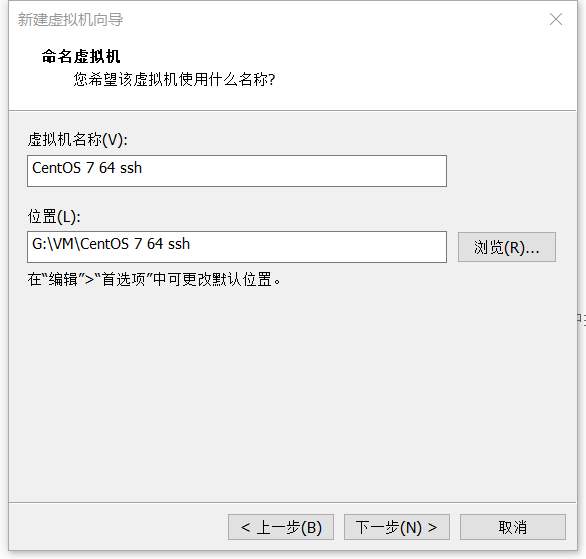Click the 首选项 word in hint text
586x559 pixels.
point(123,279)
